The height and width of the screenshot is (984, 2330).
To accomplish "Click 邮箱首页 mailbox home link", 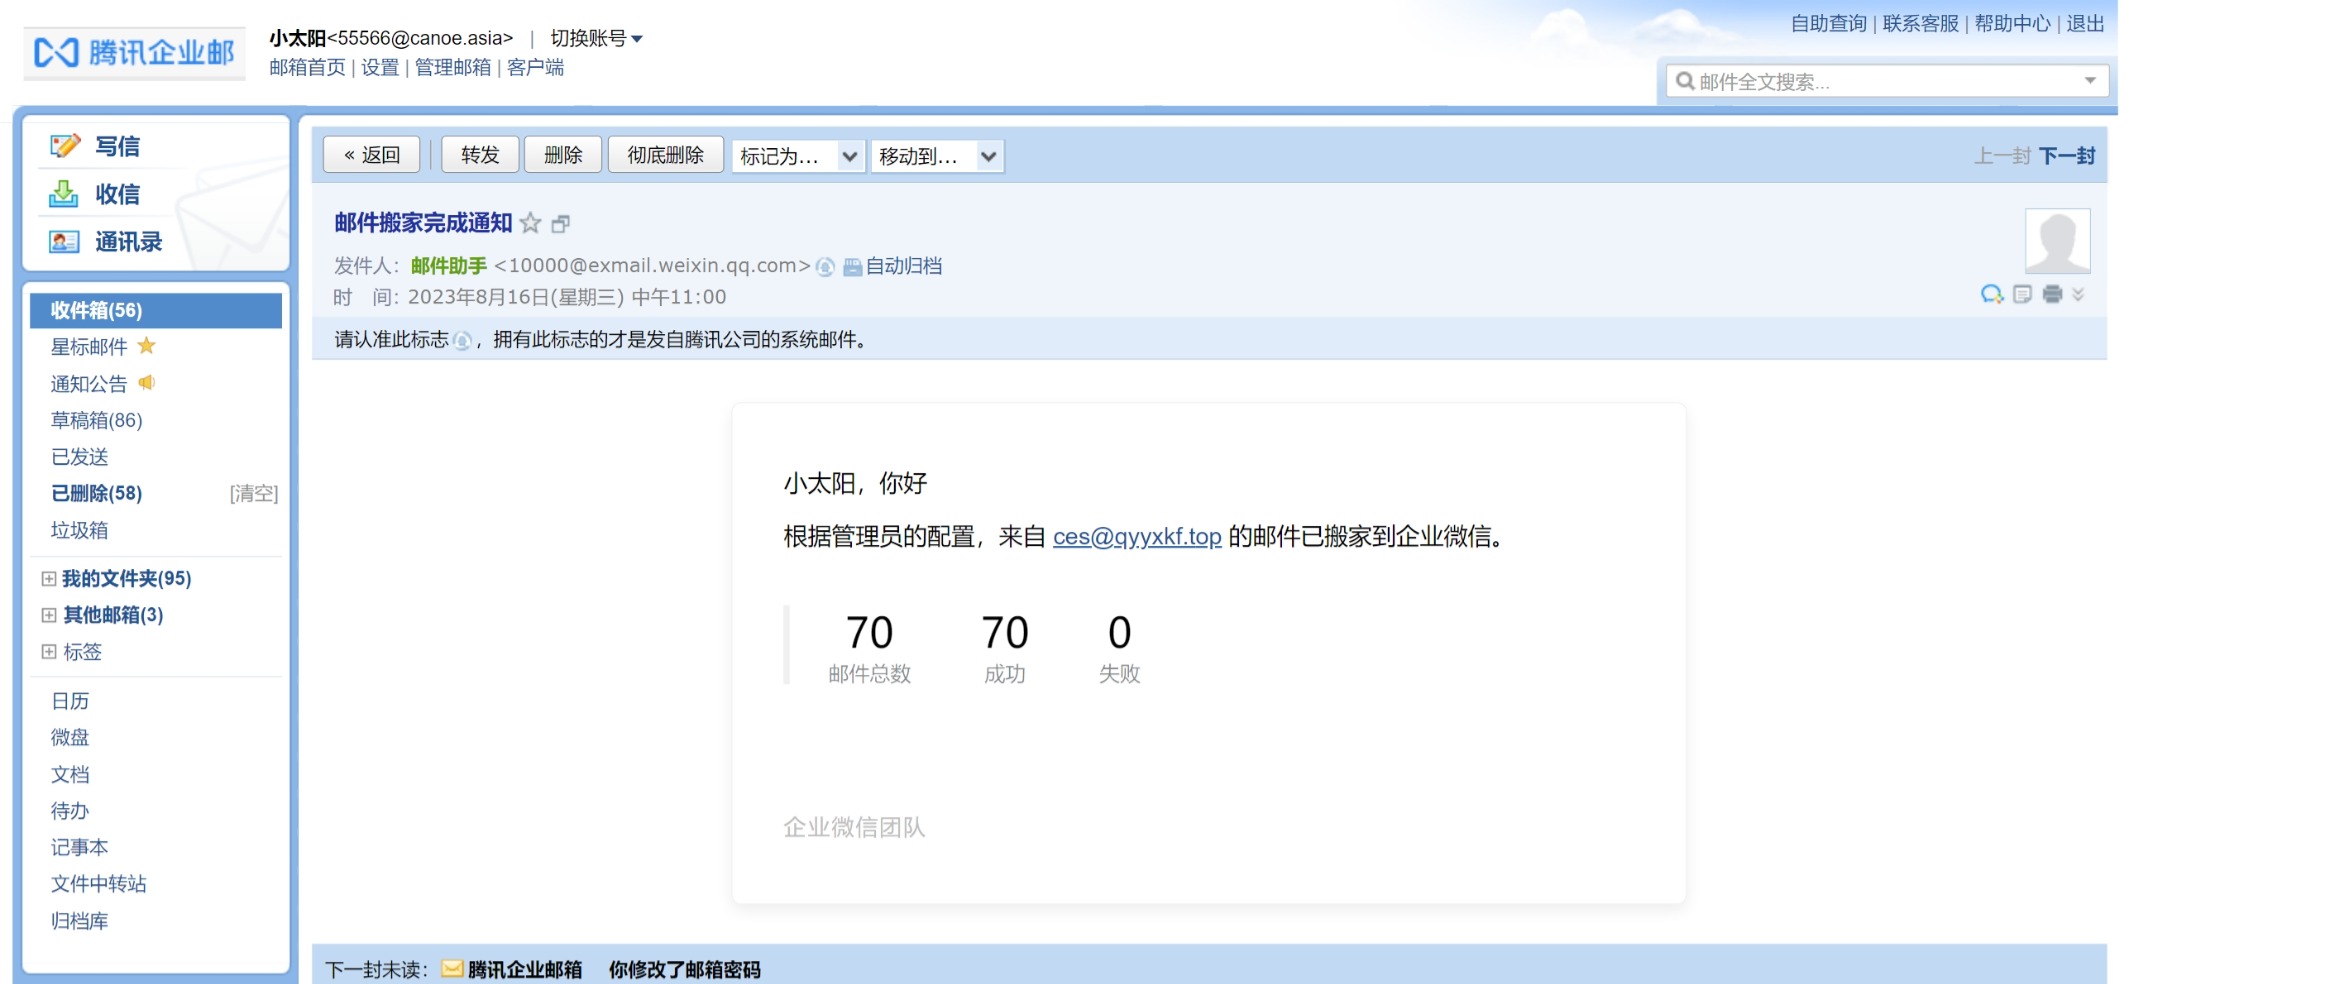I will (307, 67).
